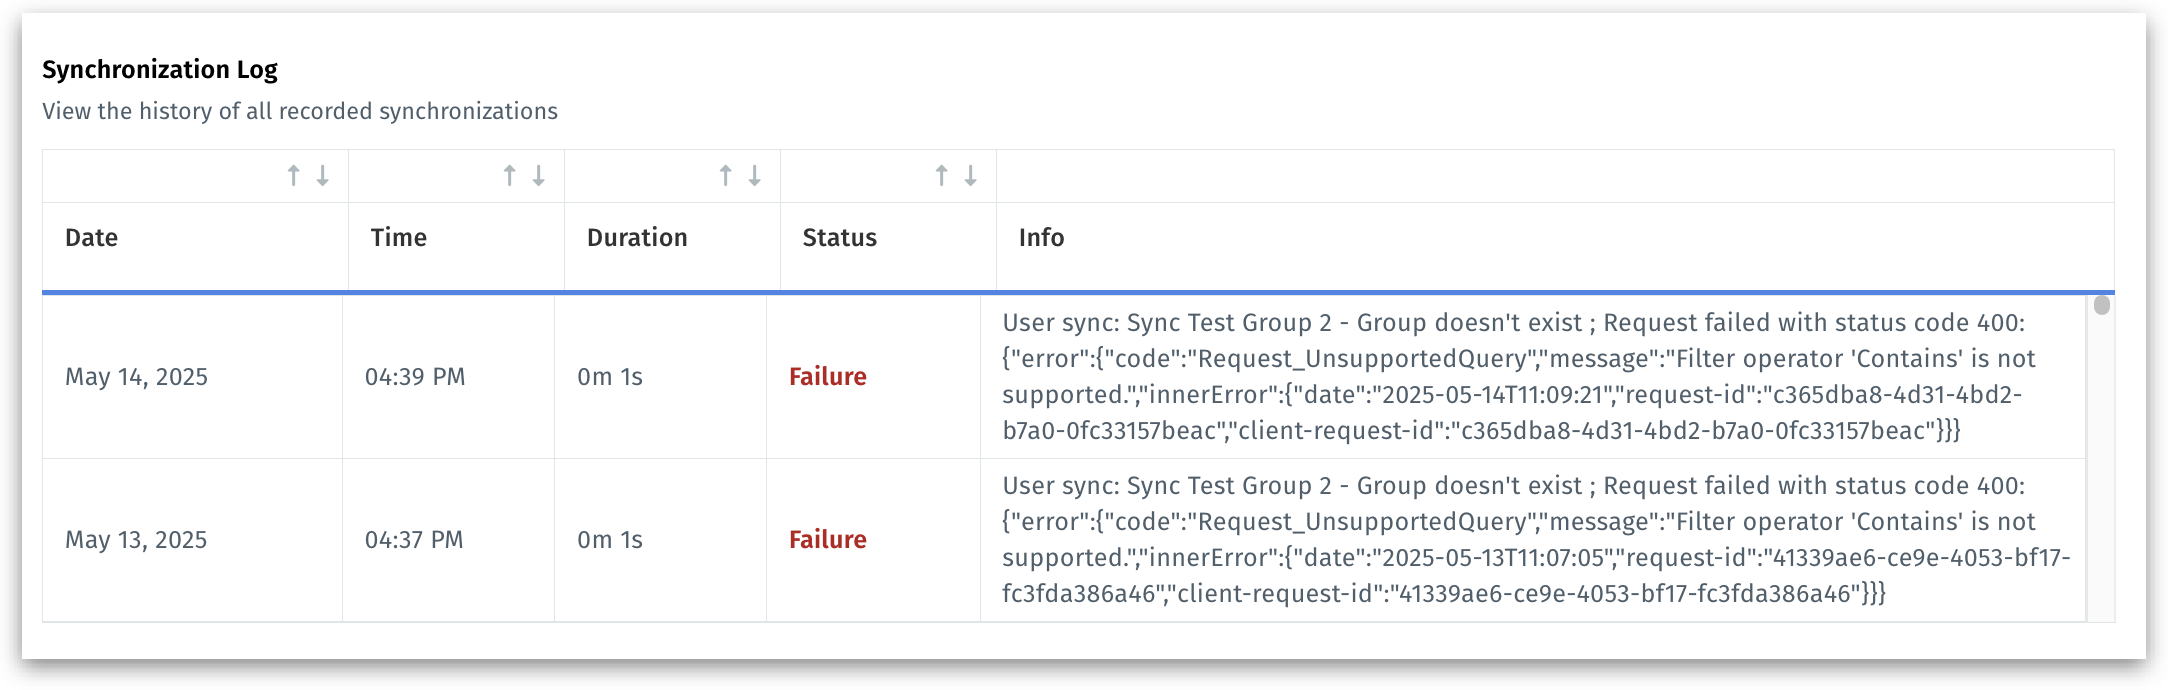The height and width of the screenshot is (690, 2168).
Task: Click the Info column header
Action: [x=1041, y=238]
